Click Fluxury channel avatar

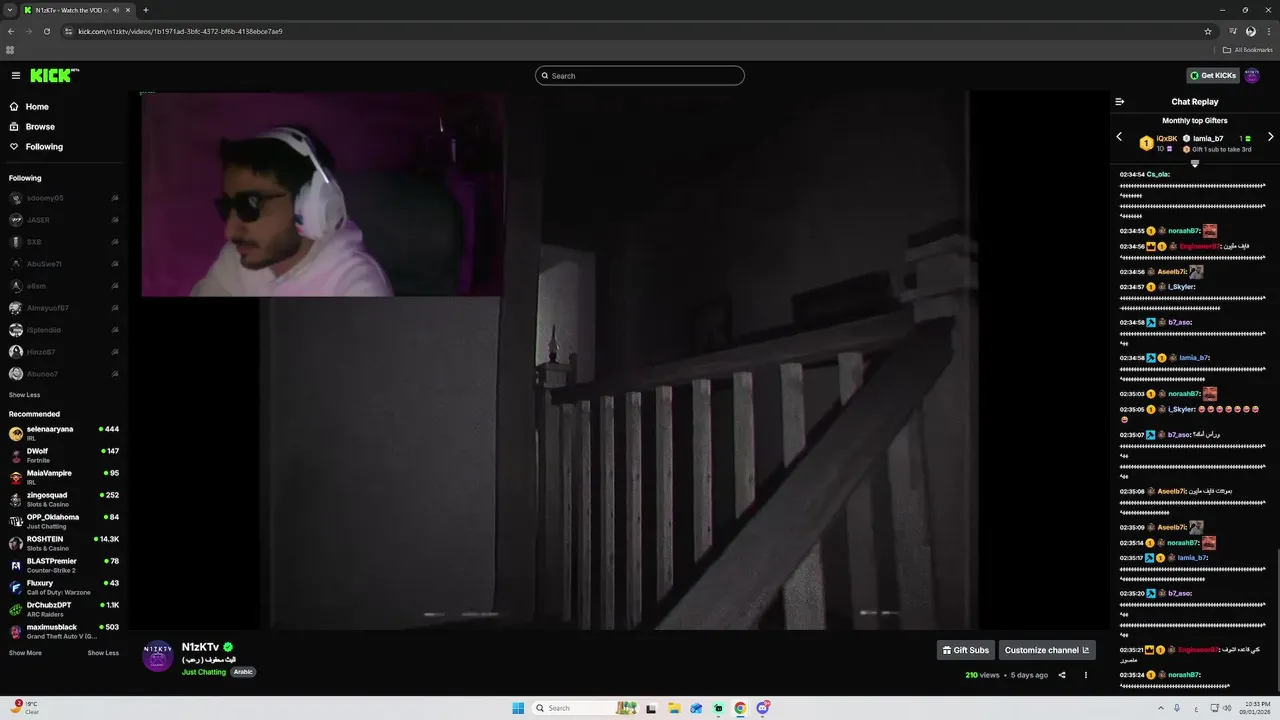[16, 587]
